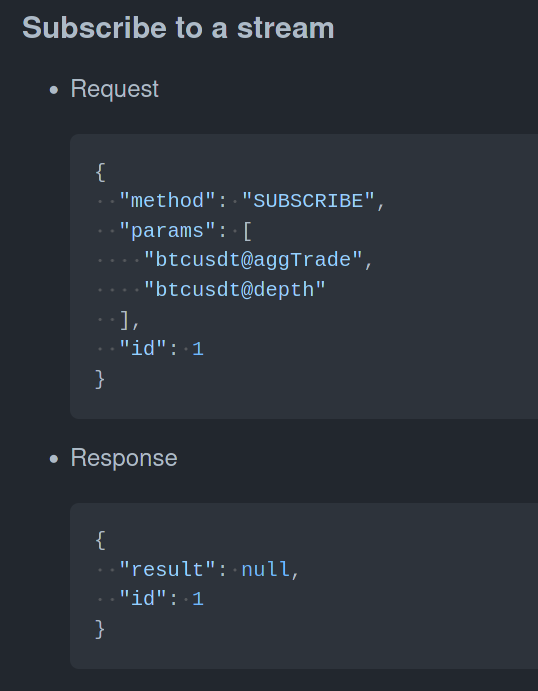
Task: Click the opening brace of request JSON
Action: [x=100, y=172]
